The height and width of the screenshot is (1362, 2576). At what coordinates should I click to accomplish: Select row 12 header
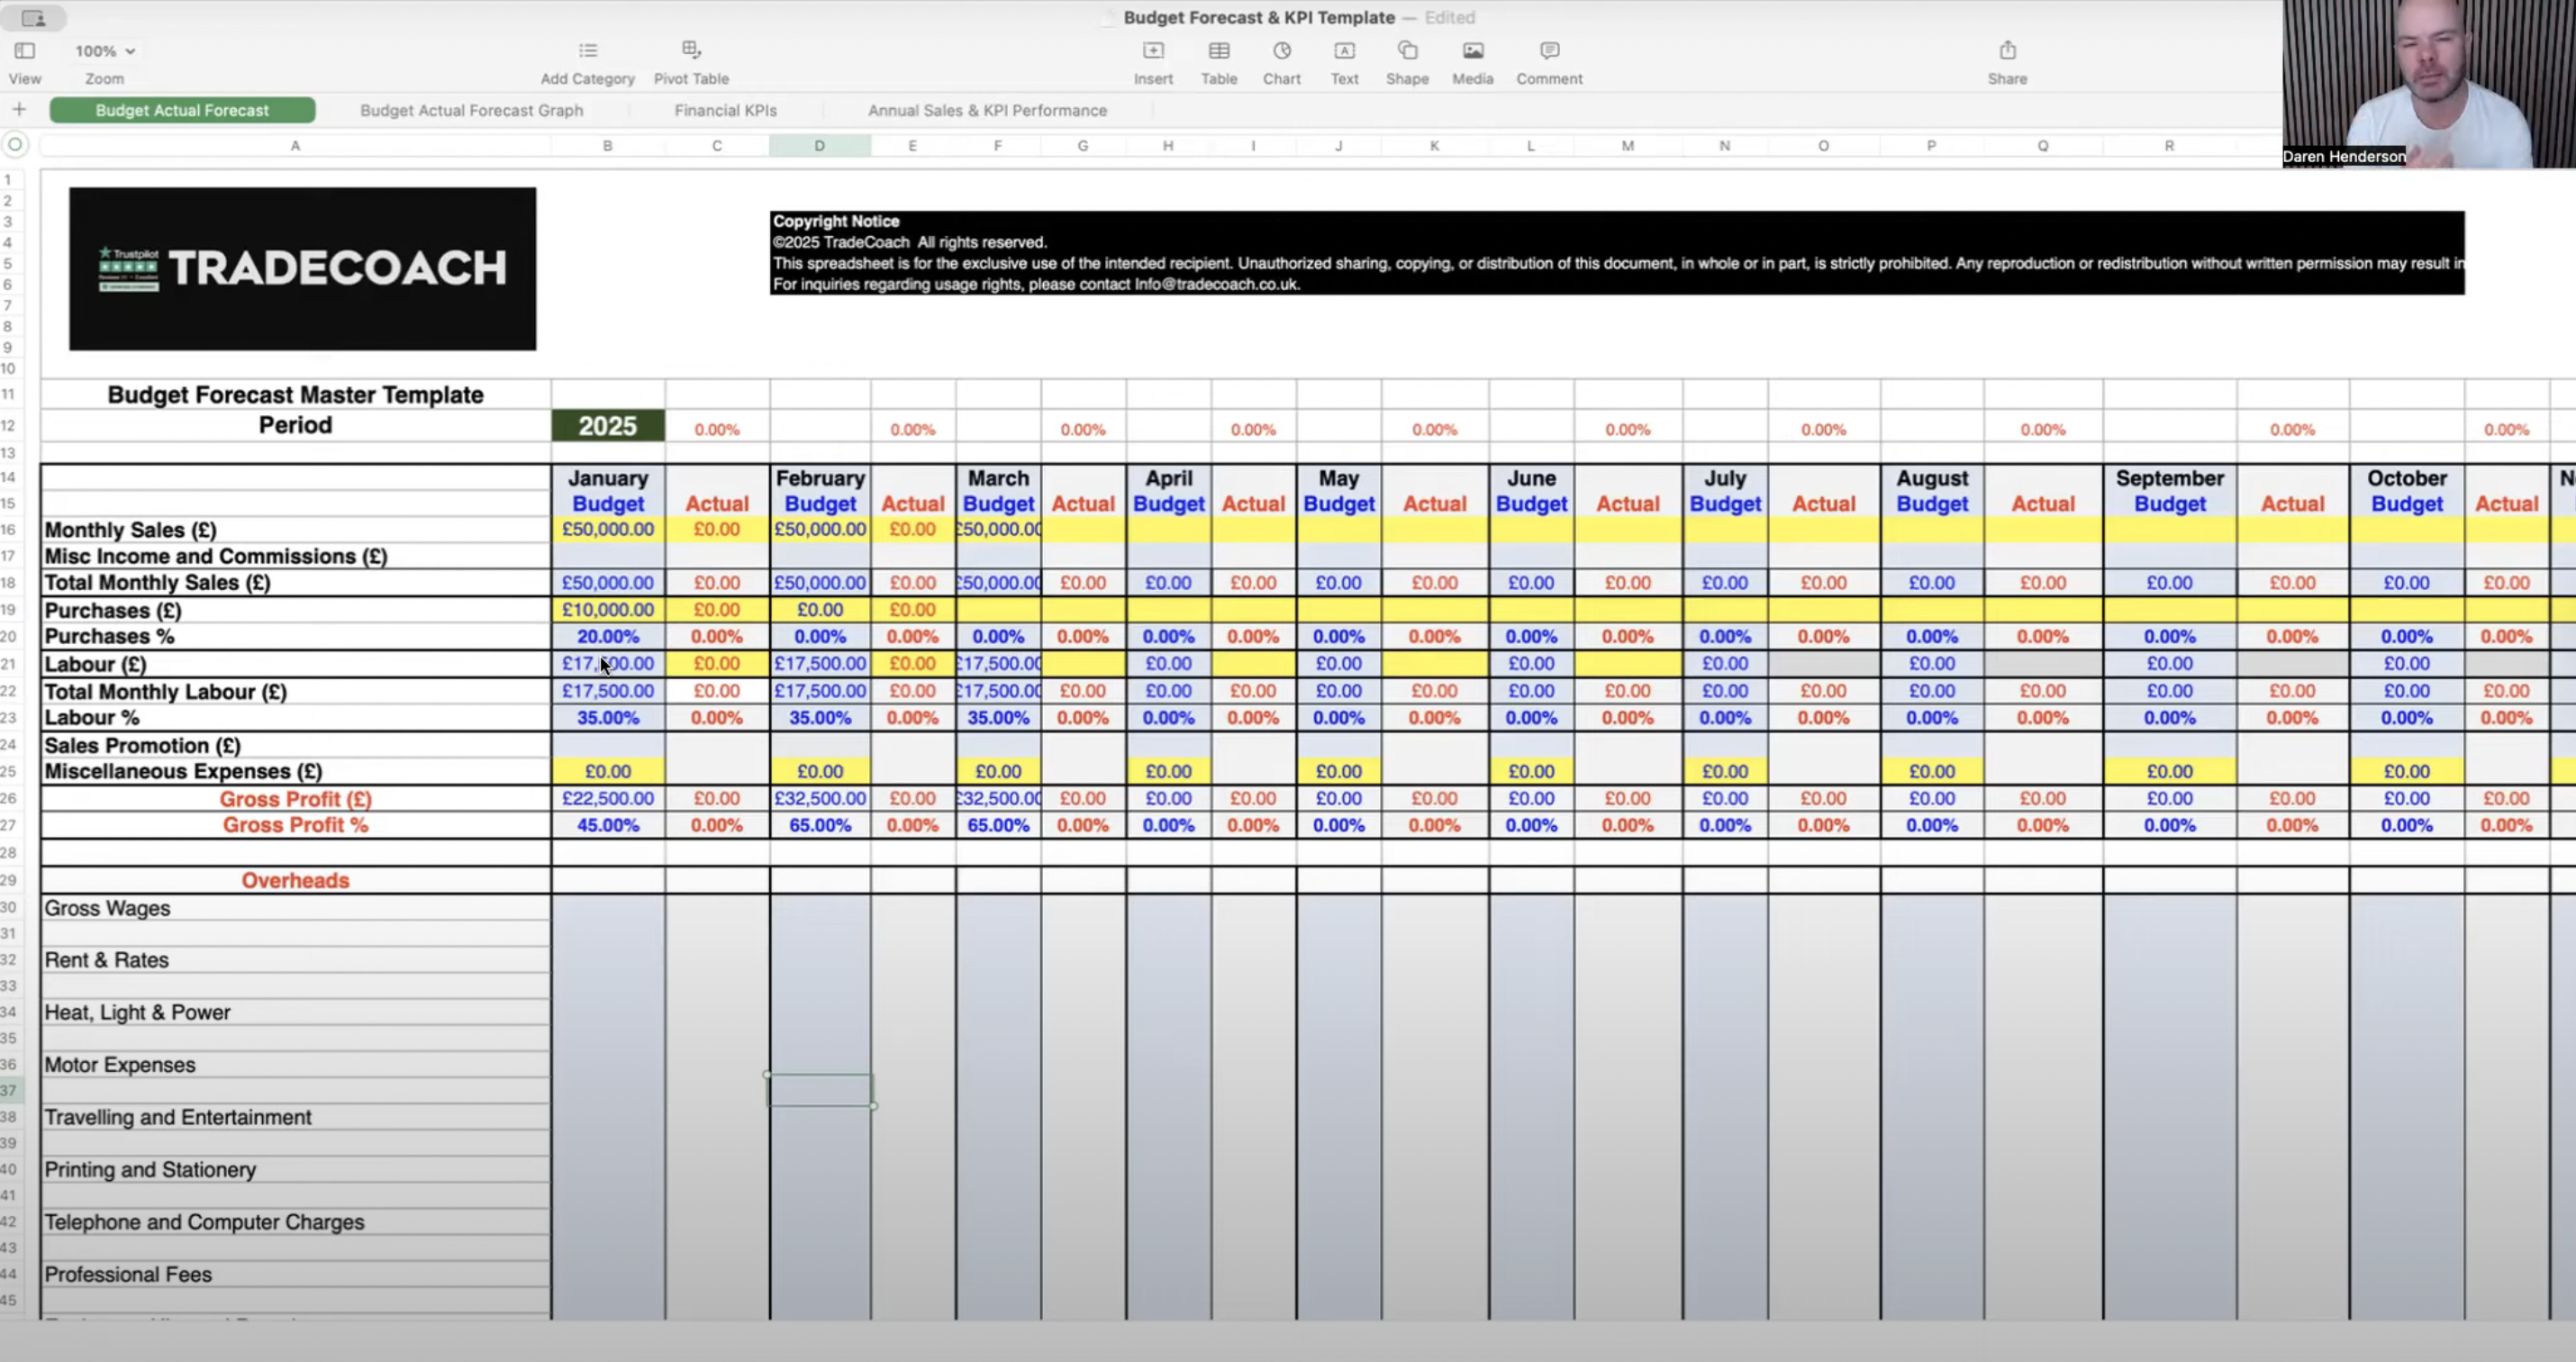[x=8, y=426]
